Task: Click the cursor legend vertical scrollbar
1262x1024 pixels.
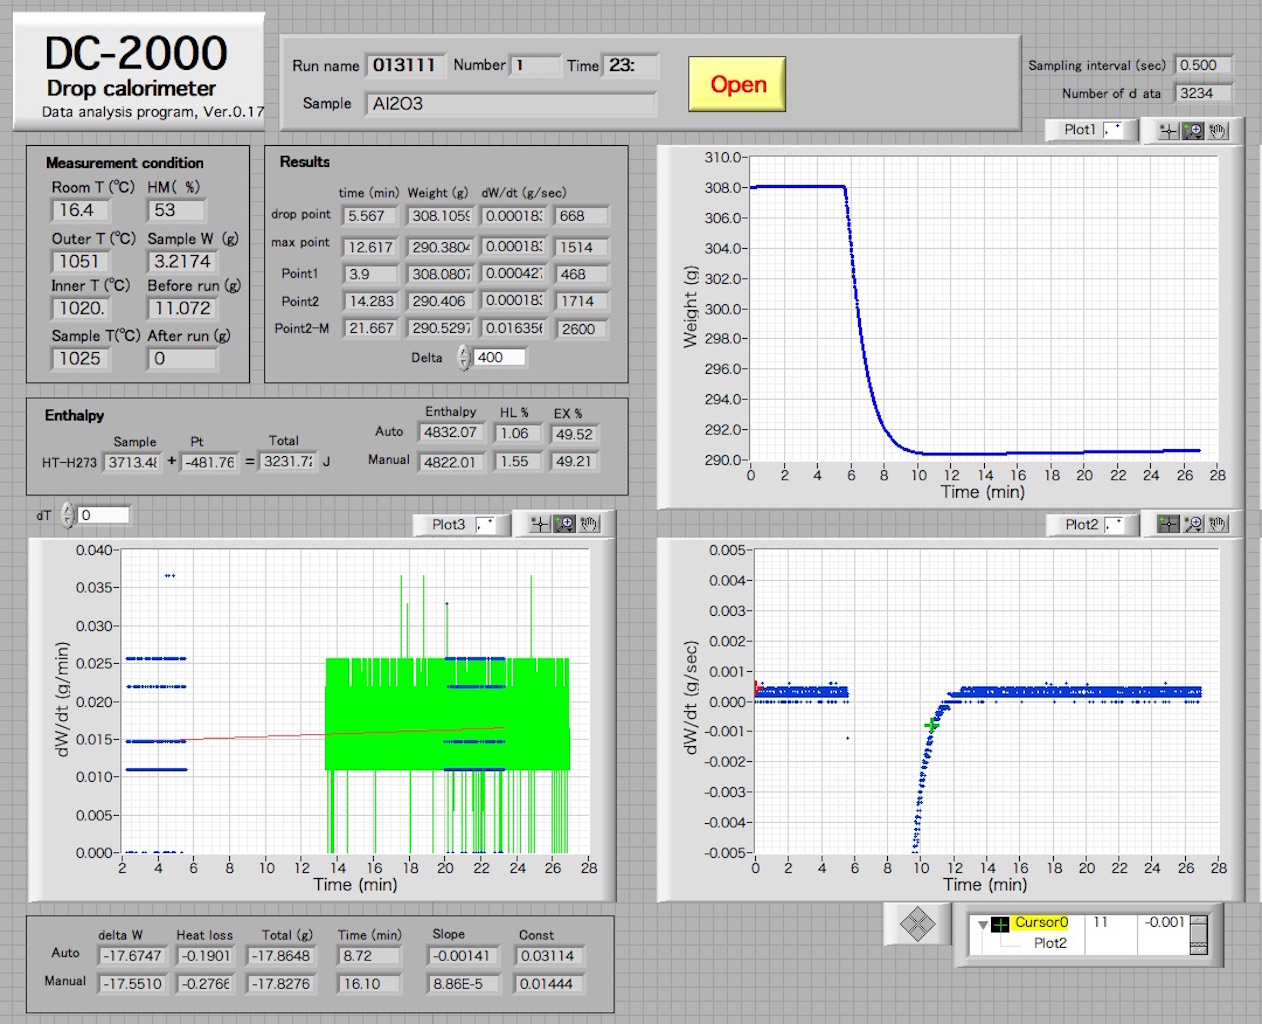Action: 1198,935
